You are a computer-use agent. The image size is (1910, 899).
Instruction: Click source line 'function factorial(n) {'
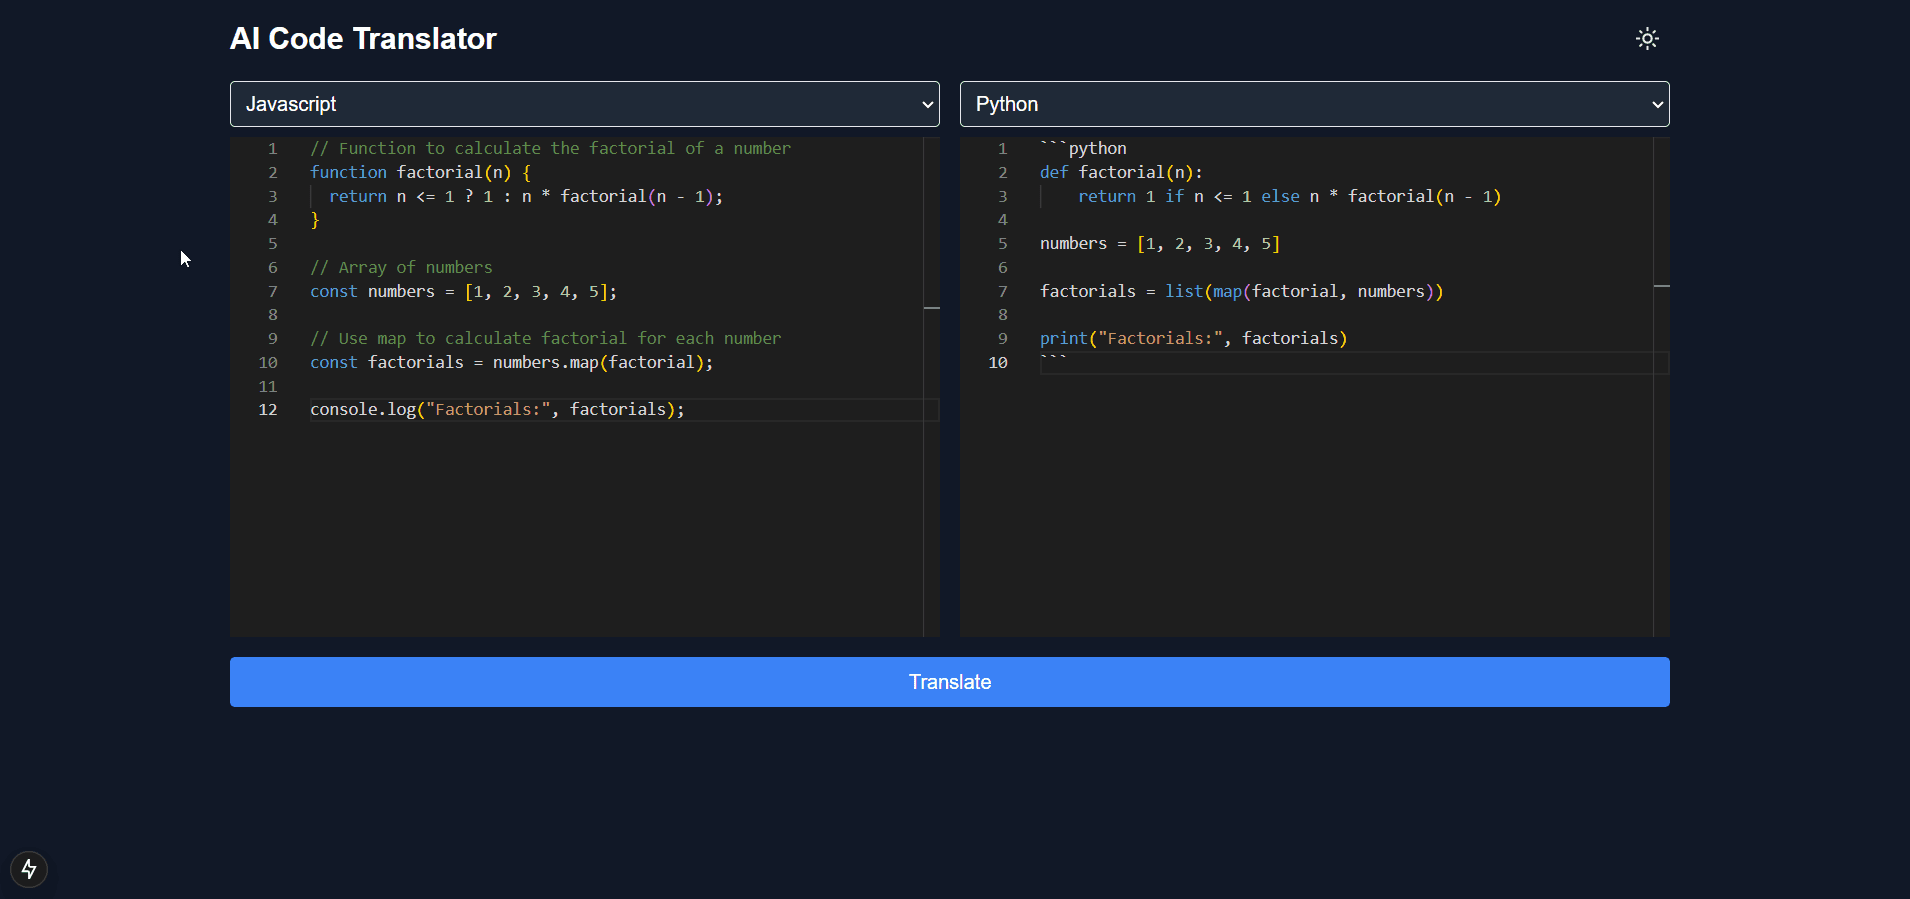pyautogui.click(x=420, y=172)
